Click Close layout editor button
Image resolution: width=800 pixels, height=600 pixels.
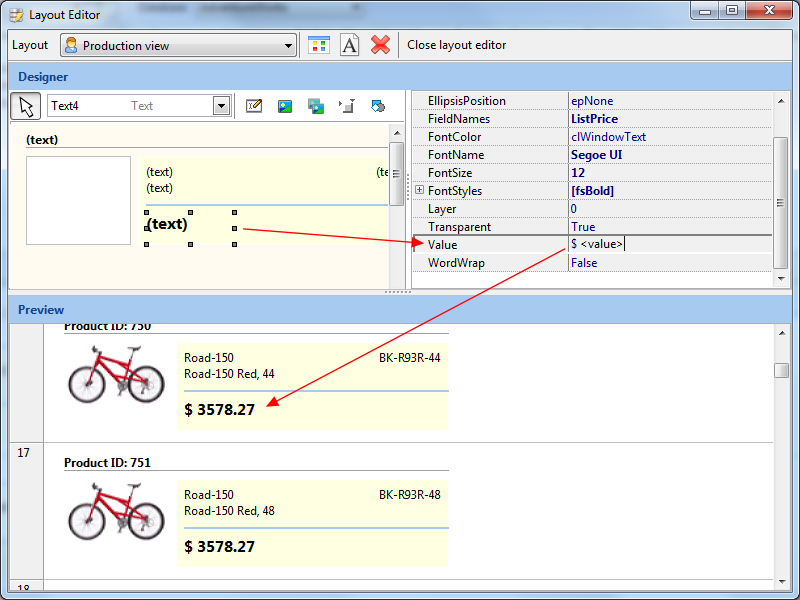coord(456,45)
